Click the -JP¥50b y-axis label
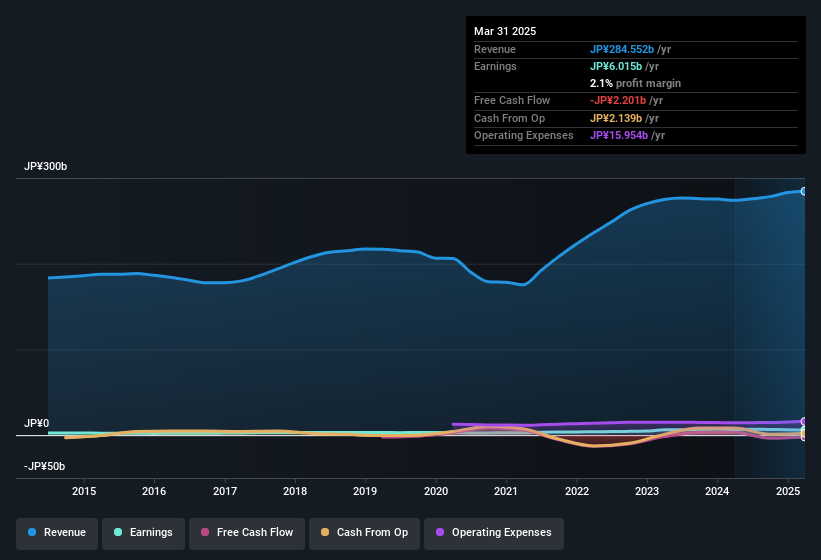 click(45, 466)
